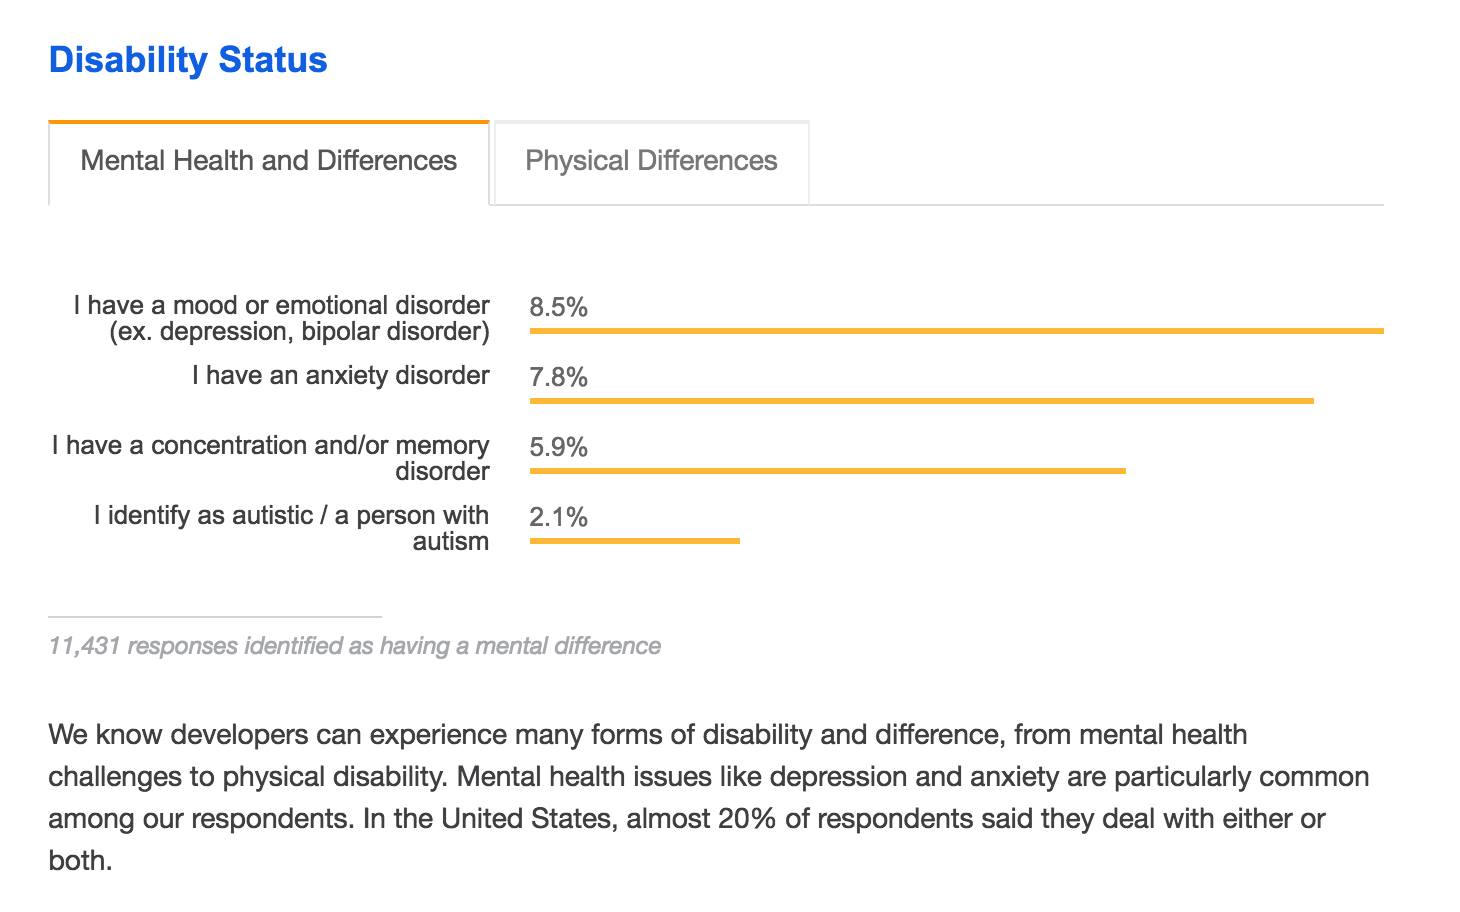Click the word "both." ending the paragraph
This screenshot has width=1460, height=912.
coord(80,861)
